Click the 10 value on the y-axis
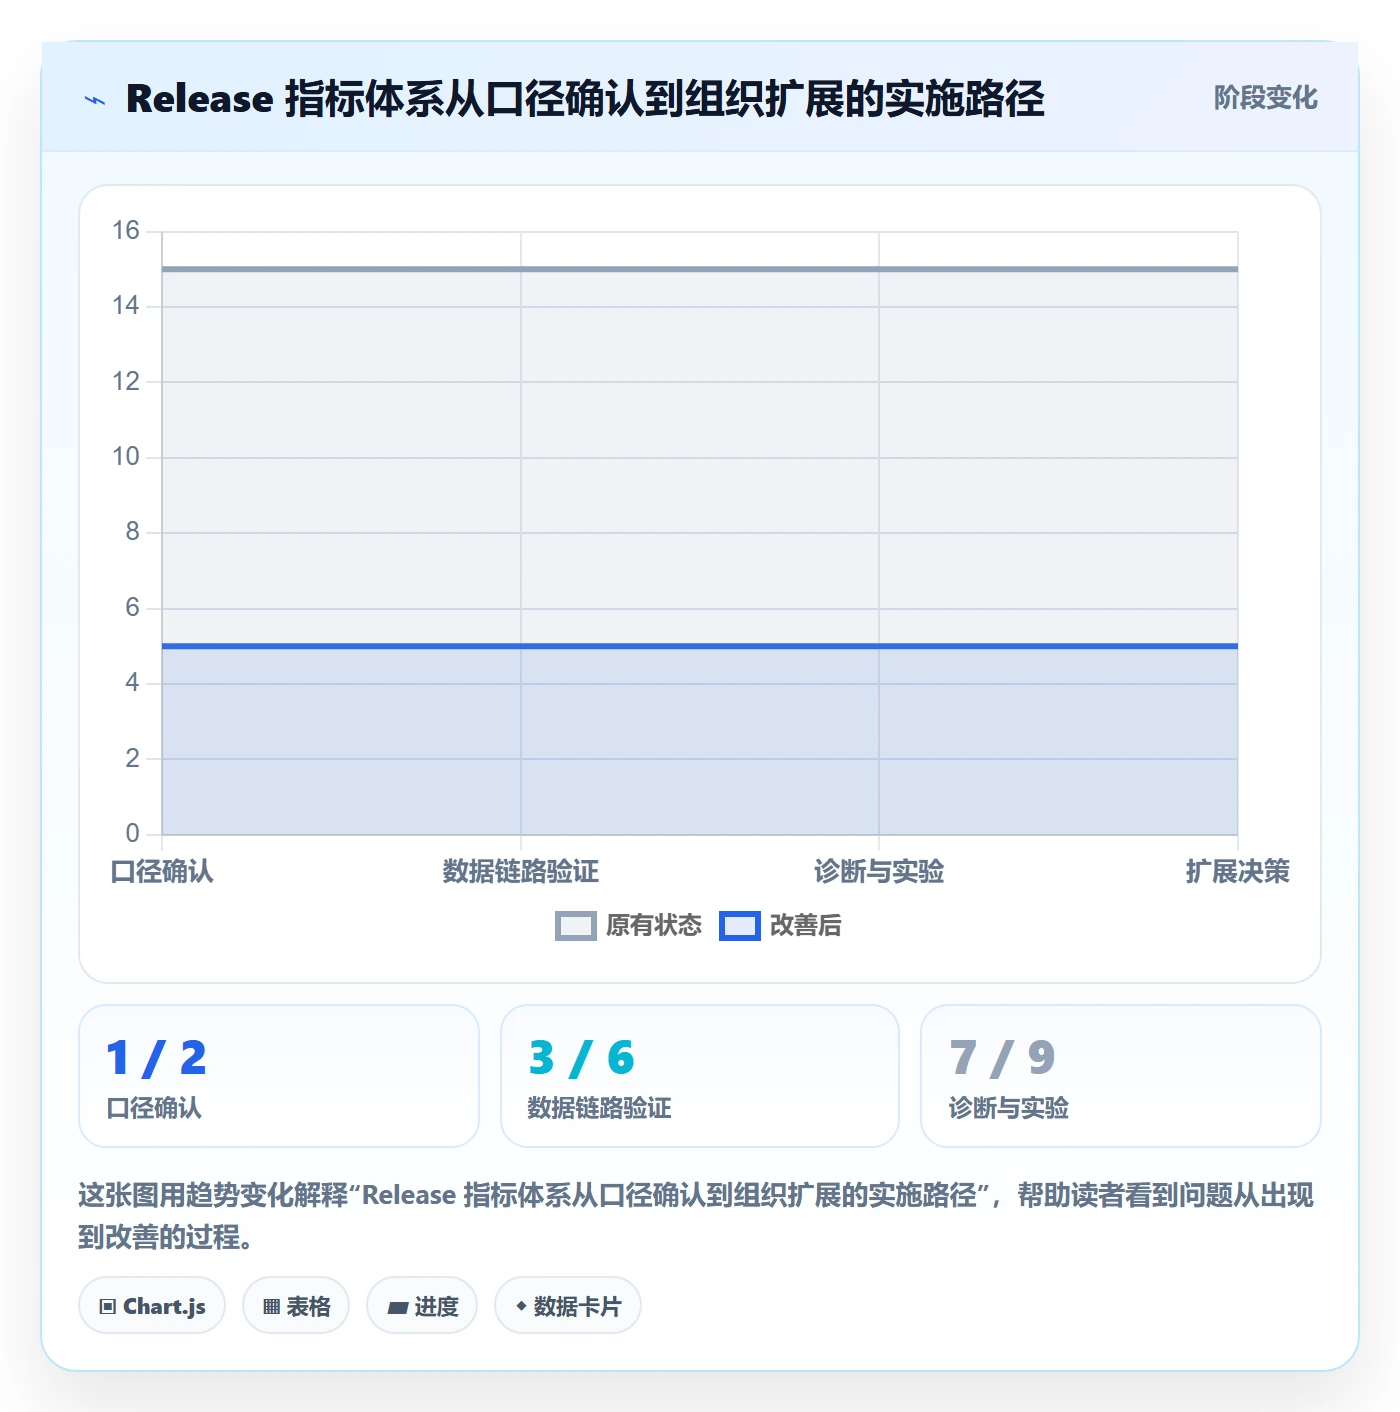1400x1412 pixels. [126, 457]
